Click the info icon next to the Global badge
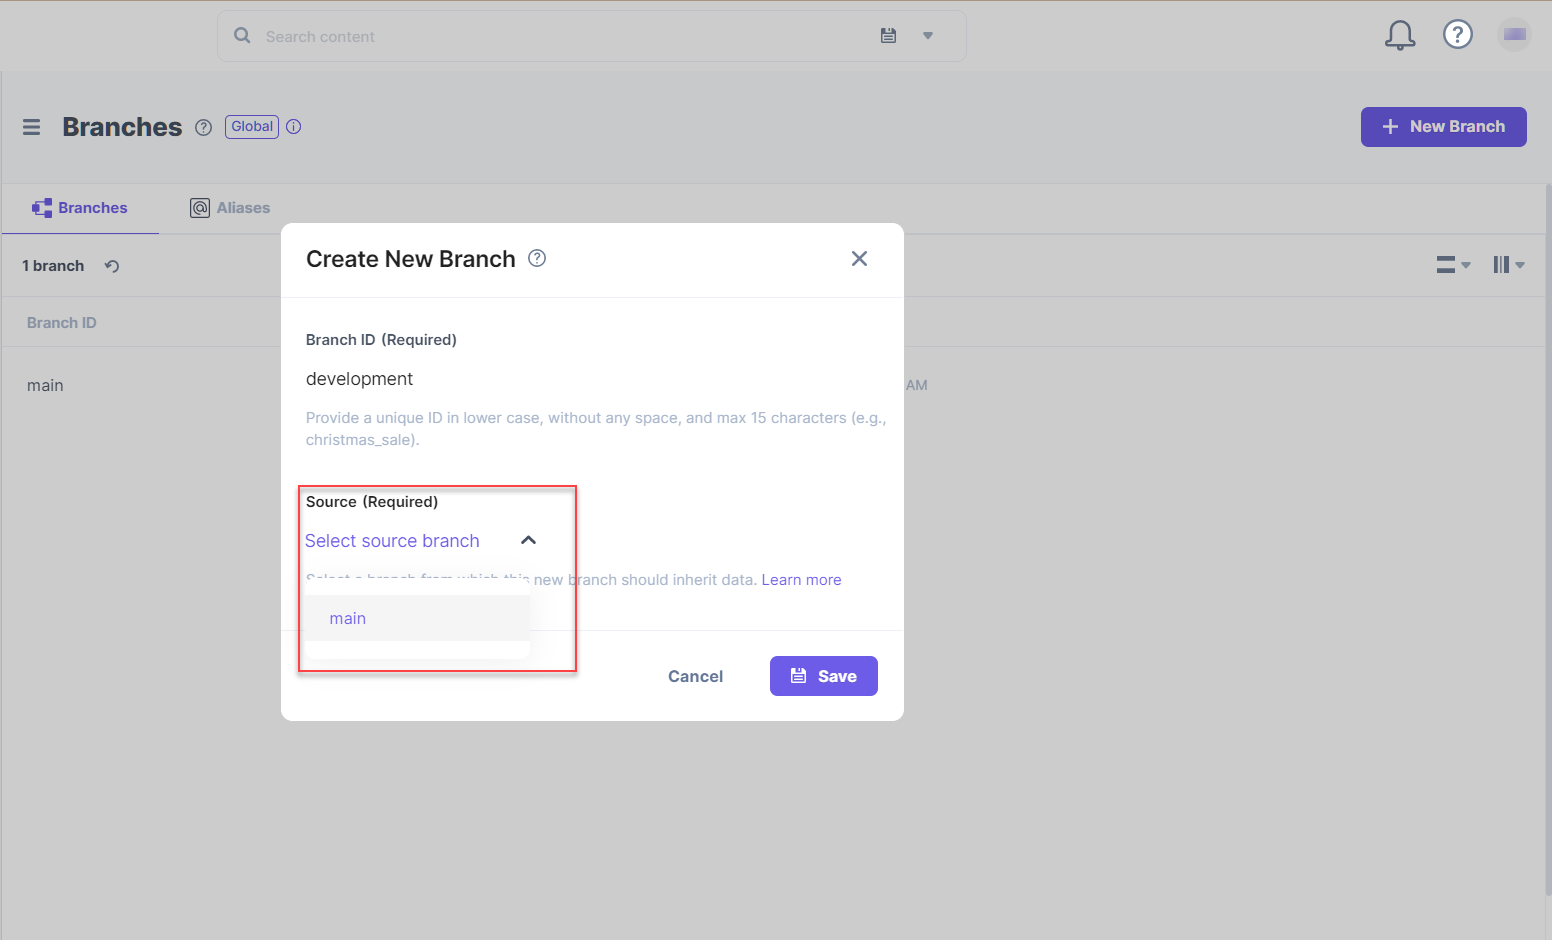 click(293, 126)
